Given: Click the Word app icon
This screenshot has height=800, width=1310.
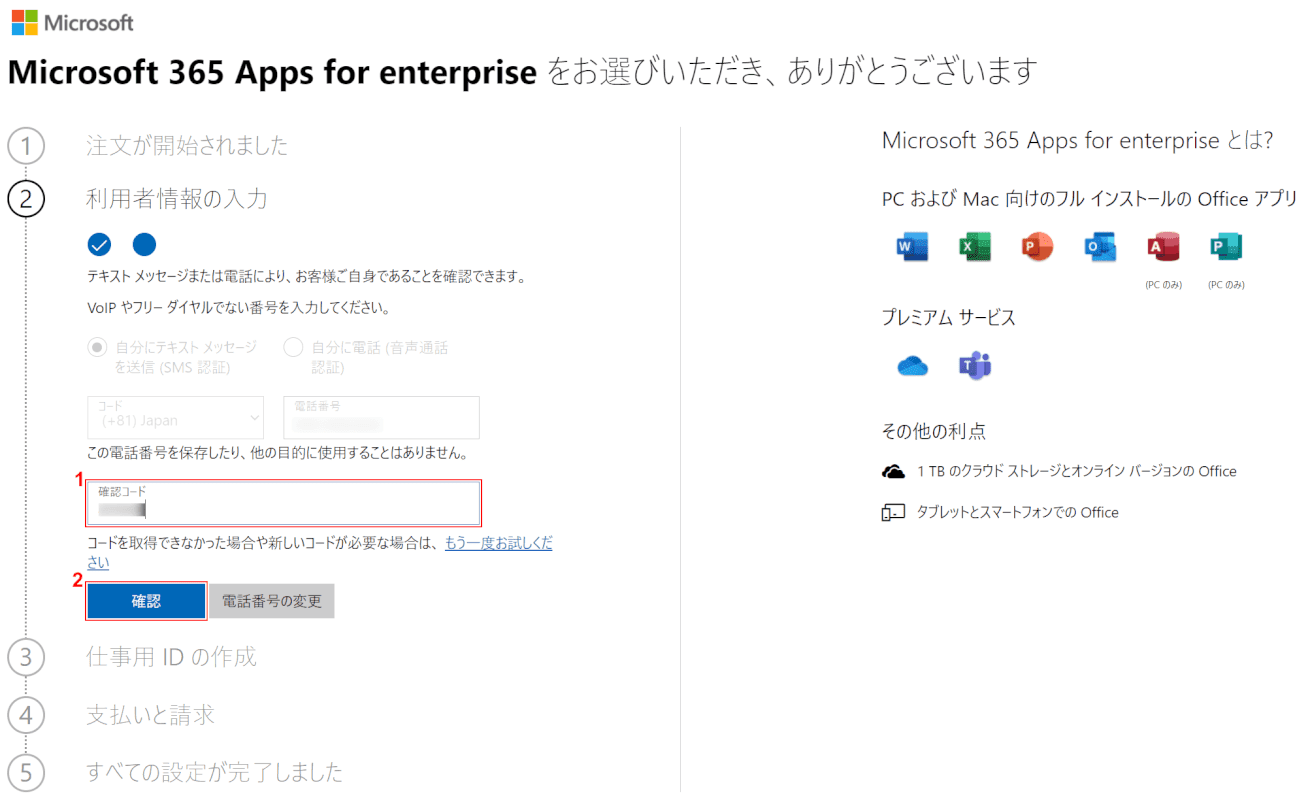Looking at the screenshot, I should (x=913, y=246).
